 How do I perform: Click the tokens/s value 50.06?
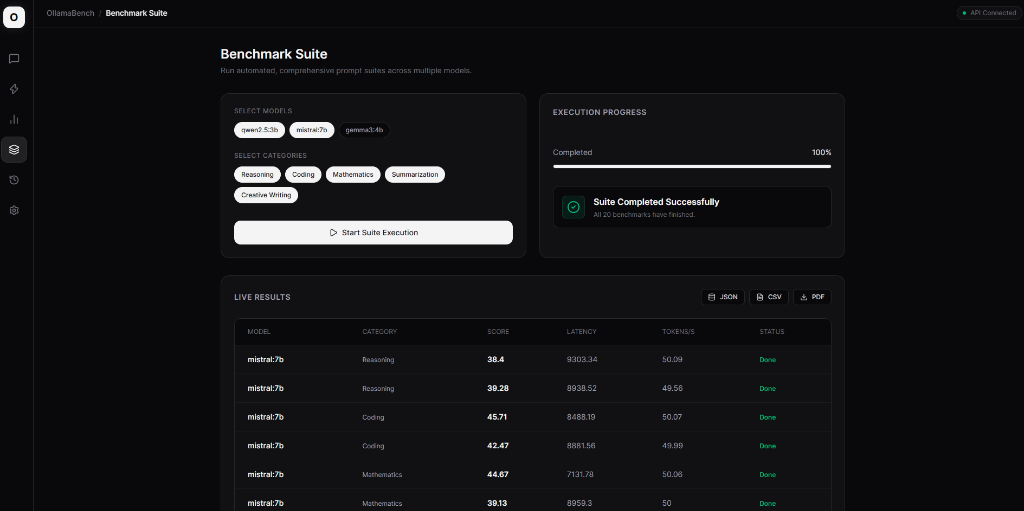pyautogui.click(x=672, y=474)
